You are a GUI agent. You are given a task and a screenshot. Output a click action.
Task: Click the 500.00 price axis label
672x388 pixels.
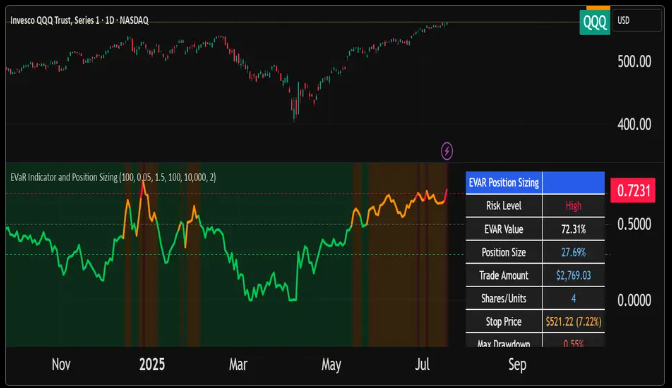pos(634,62)
